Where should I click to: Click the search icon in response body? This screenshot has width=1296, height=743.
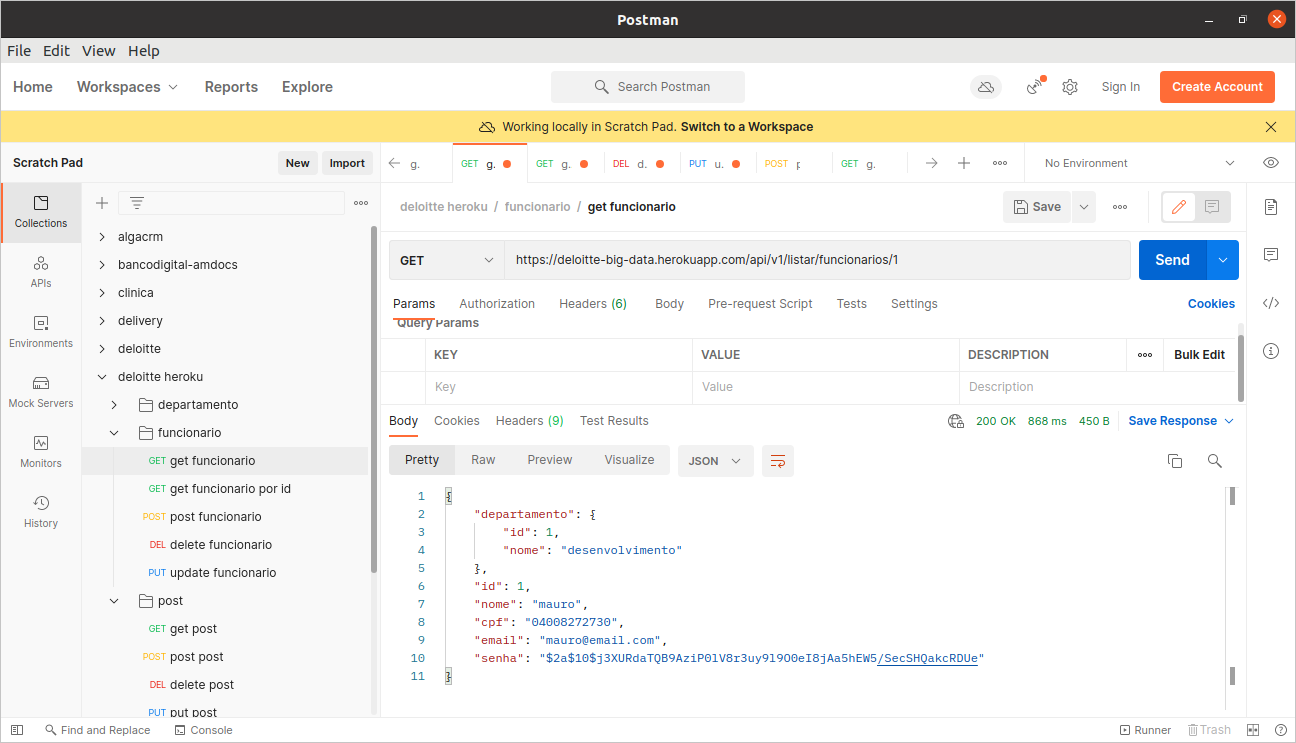1215,460
